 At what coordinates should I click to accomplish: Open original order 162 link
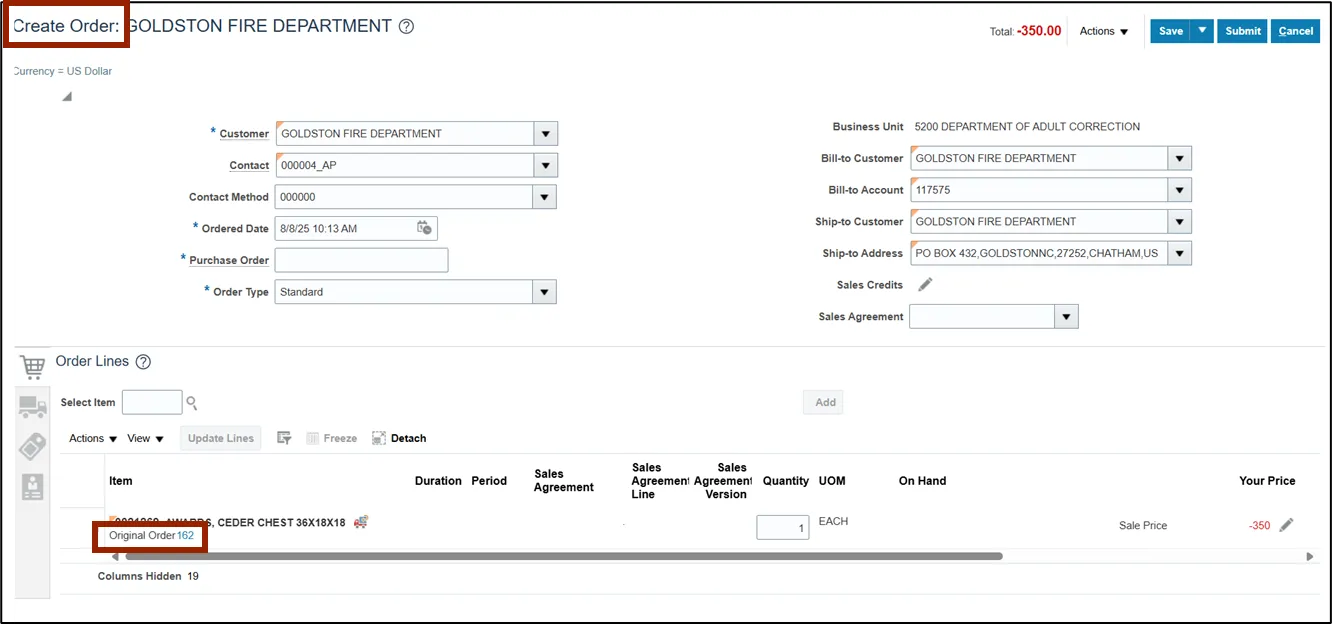pyautogui.click(x=185, y=536)
